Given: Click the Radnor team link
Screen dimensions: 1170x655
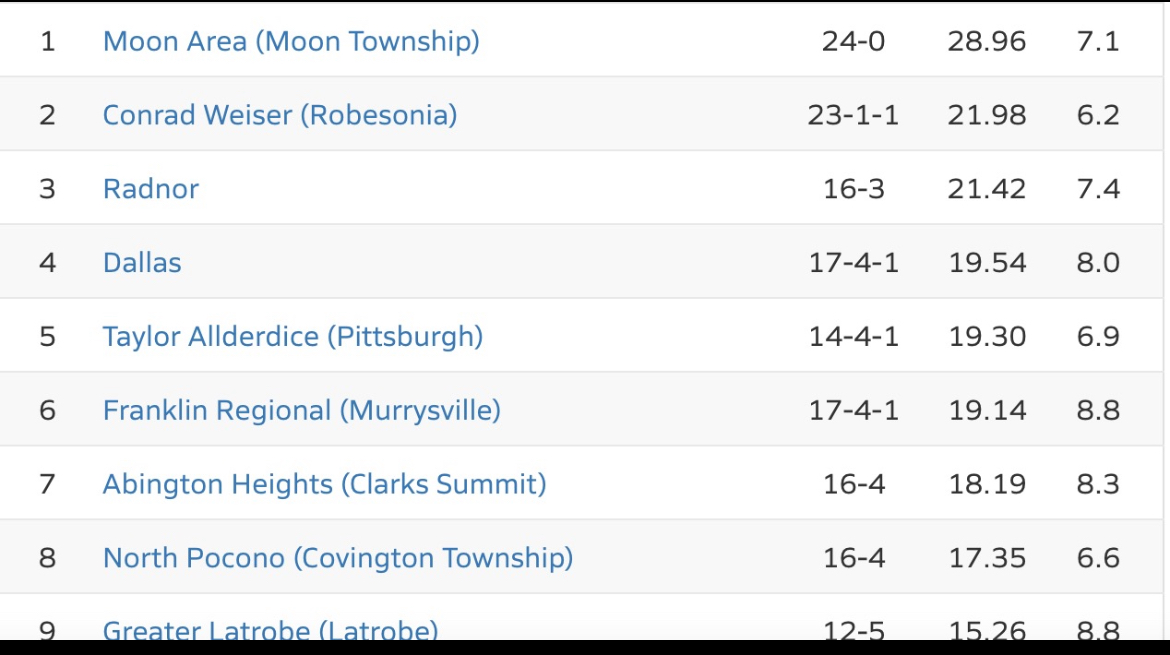Looking at the screenshot, I should click(x=151, y=189).
